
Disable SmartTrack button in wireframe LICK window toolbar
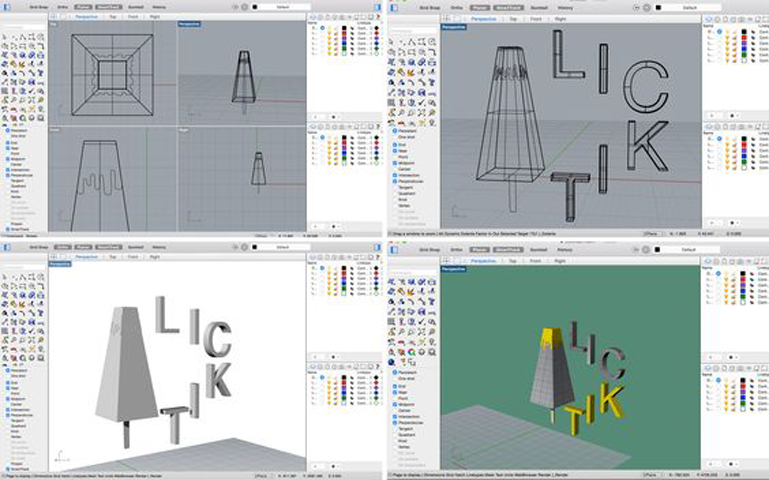(508, 8)
